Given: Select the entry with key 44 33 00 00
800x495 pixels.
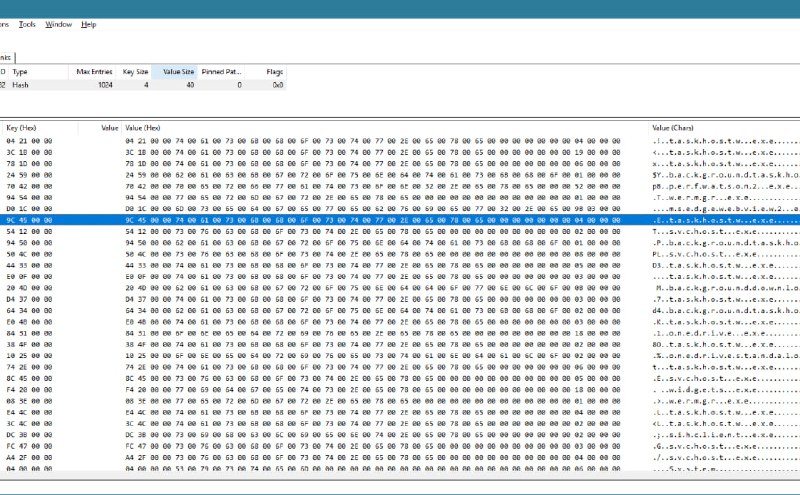Looking at the screenshot, I should [x=29, y=265].
